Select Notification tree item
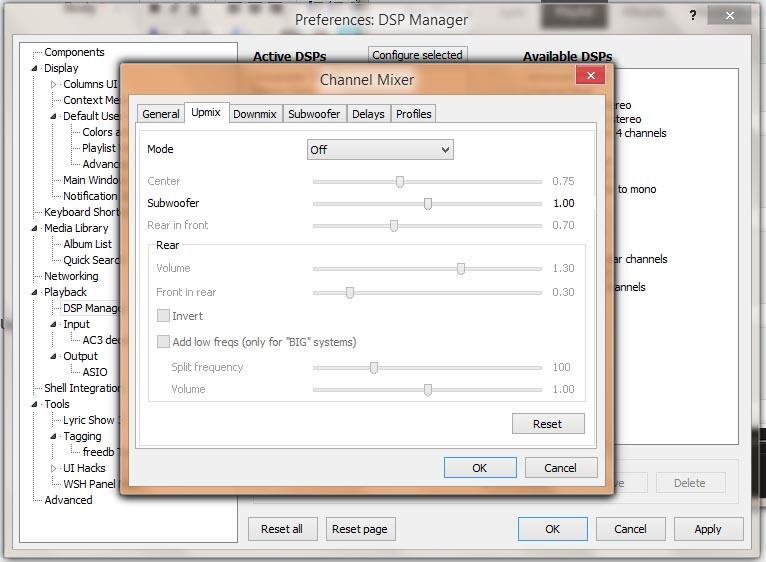Screen dimensions: 766x562 (x=91, y=196)
